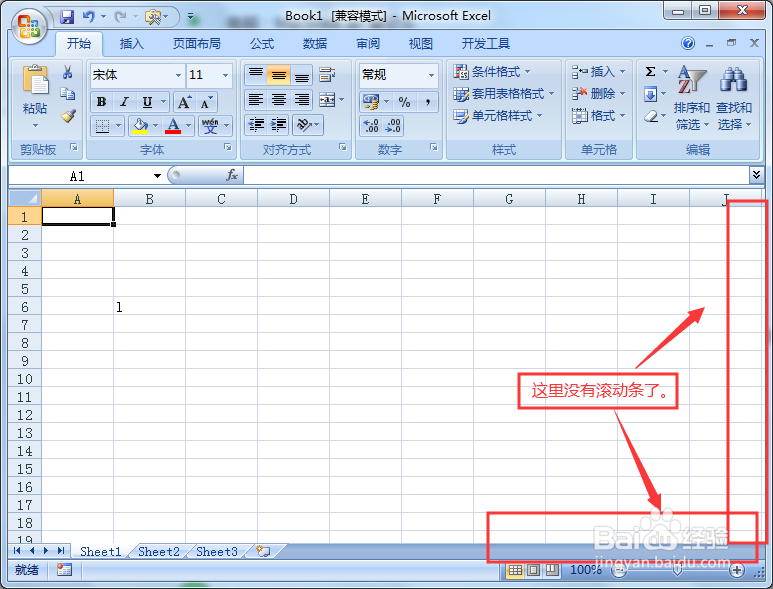Toggle wrap text in cell
This screenshot has height=589, width=773.
tap(327, 75)
